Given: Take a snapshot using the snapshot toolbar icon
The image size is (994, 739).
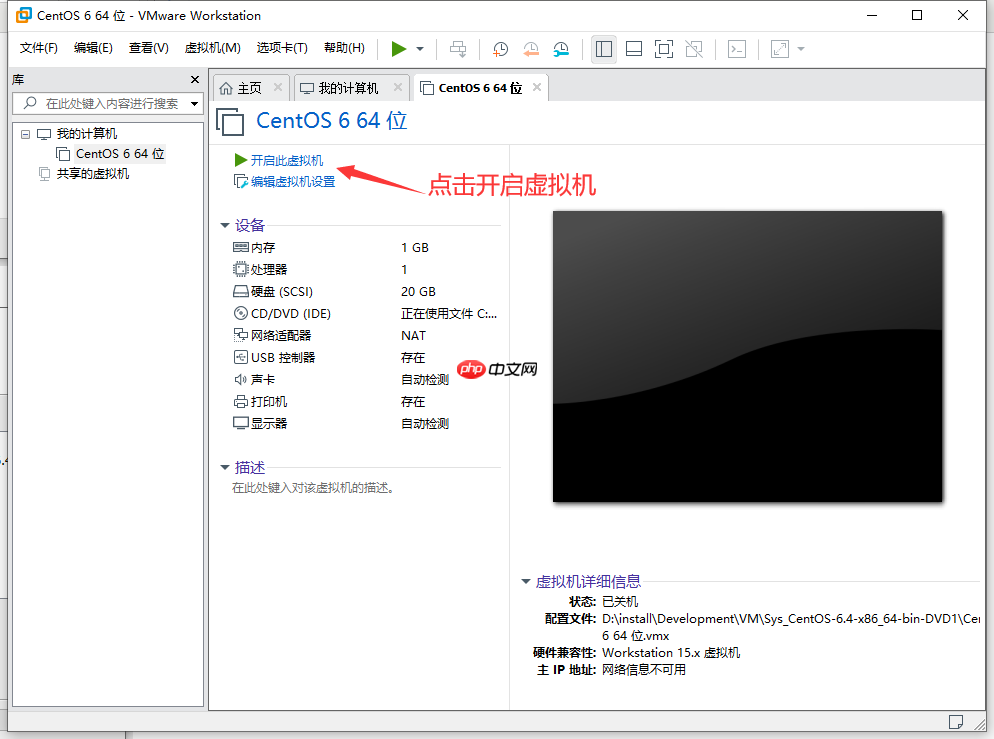Looking at the screenshot, I should point(500,48).
